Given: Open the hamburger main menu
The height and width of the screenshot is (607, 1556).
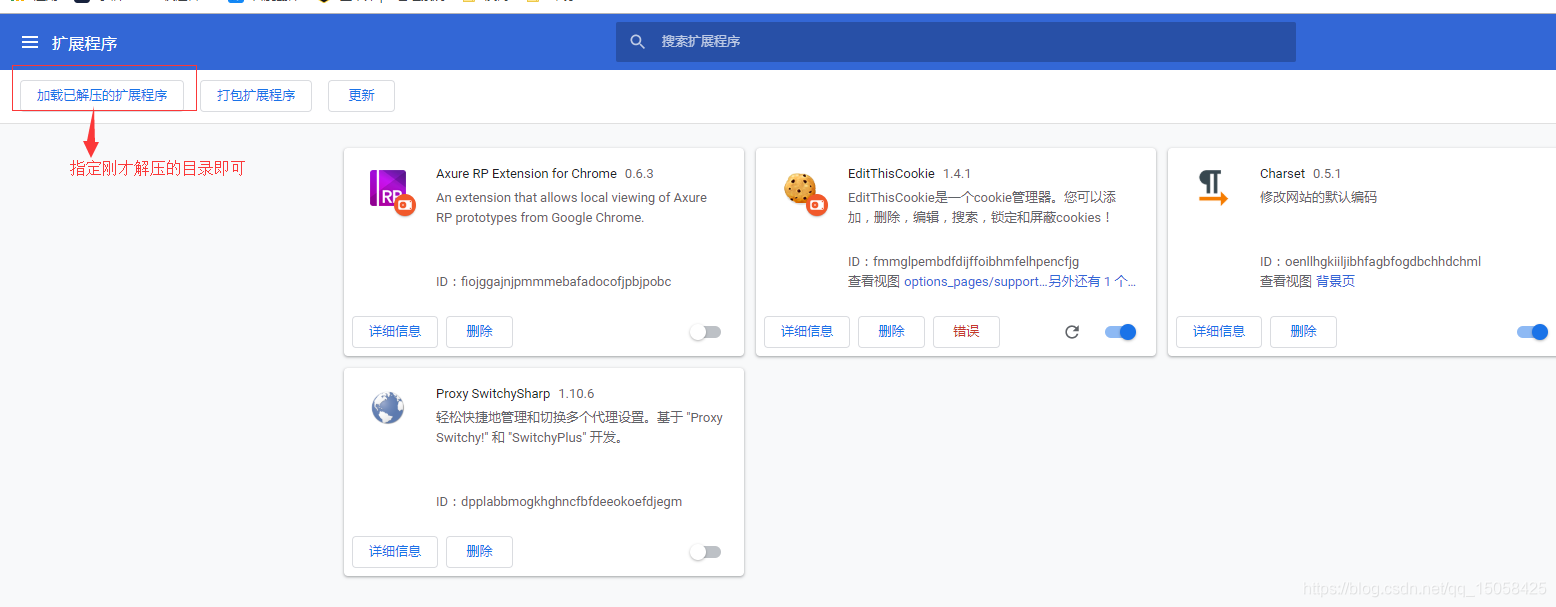Looking at the screenshot, I should tap(30, 42).
